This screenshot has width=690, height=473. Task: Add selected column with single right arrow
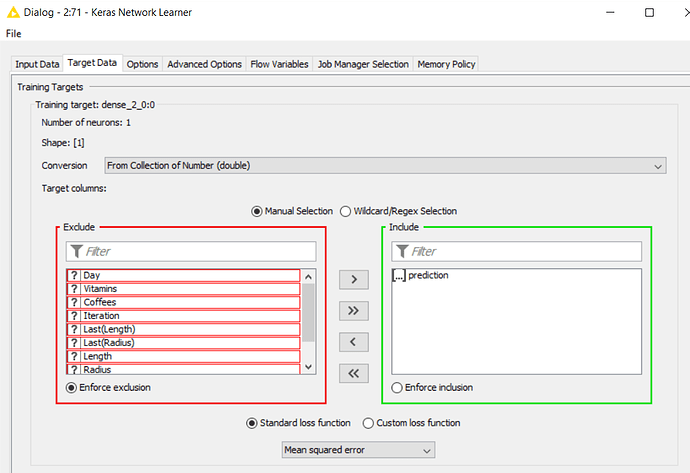(x=354, y=279)
